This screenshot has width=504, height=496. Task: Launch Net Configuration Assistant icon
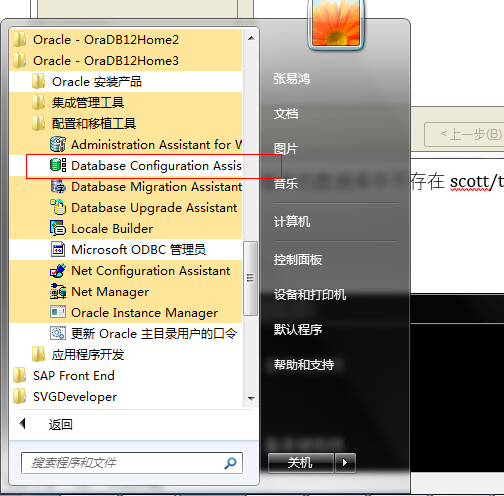[x=58, y=270]
